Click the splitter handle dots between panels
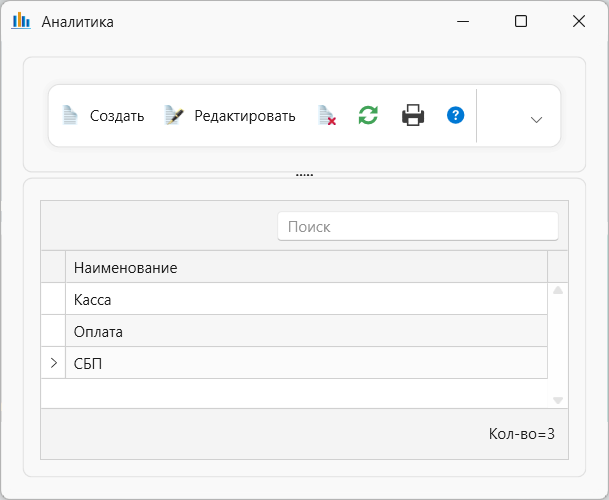 [x=304, y=175]
